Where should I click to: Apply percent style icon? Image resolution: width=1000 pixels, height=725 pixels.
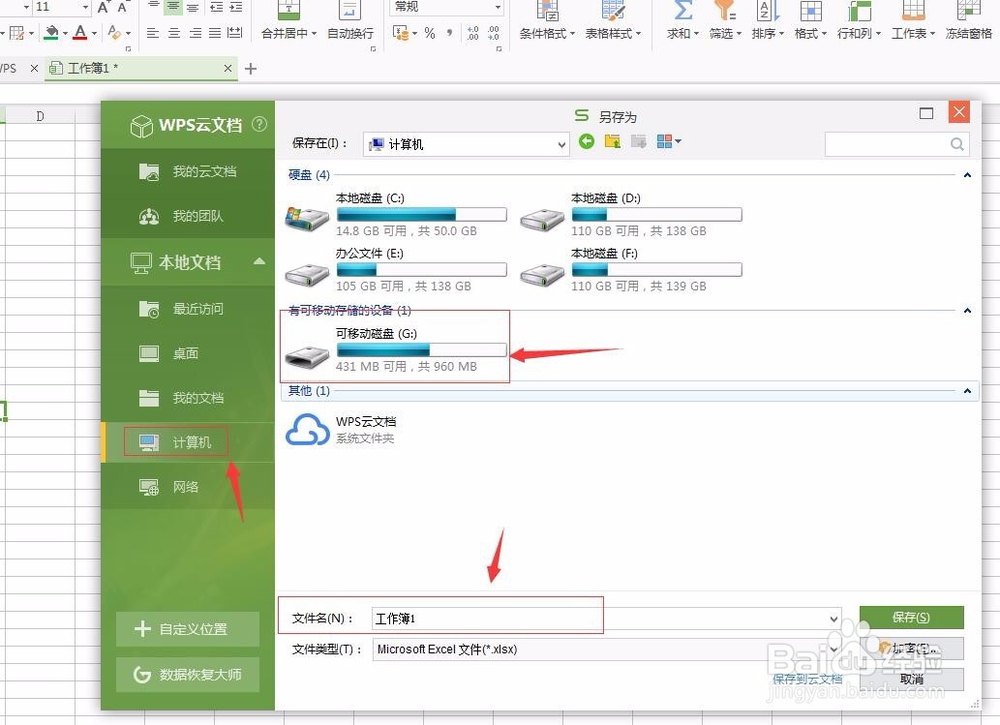coord(430,33)
